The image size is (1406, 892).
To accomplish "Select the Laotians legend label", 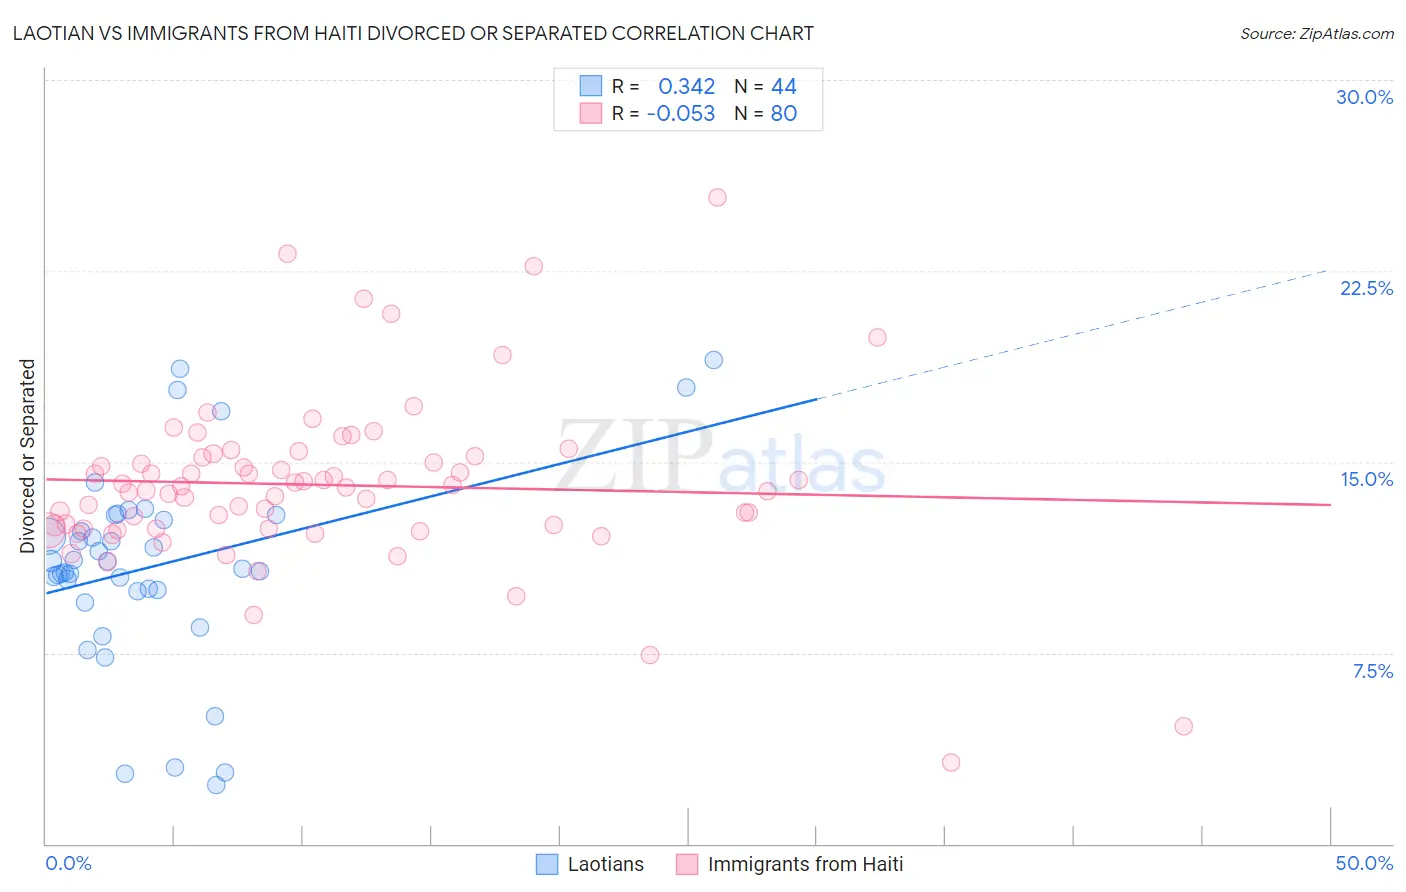I will click(x=606, y=864).
